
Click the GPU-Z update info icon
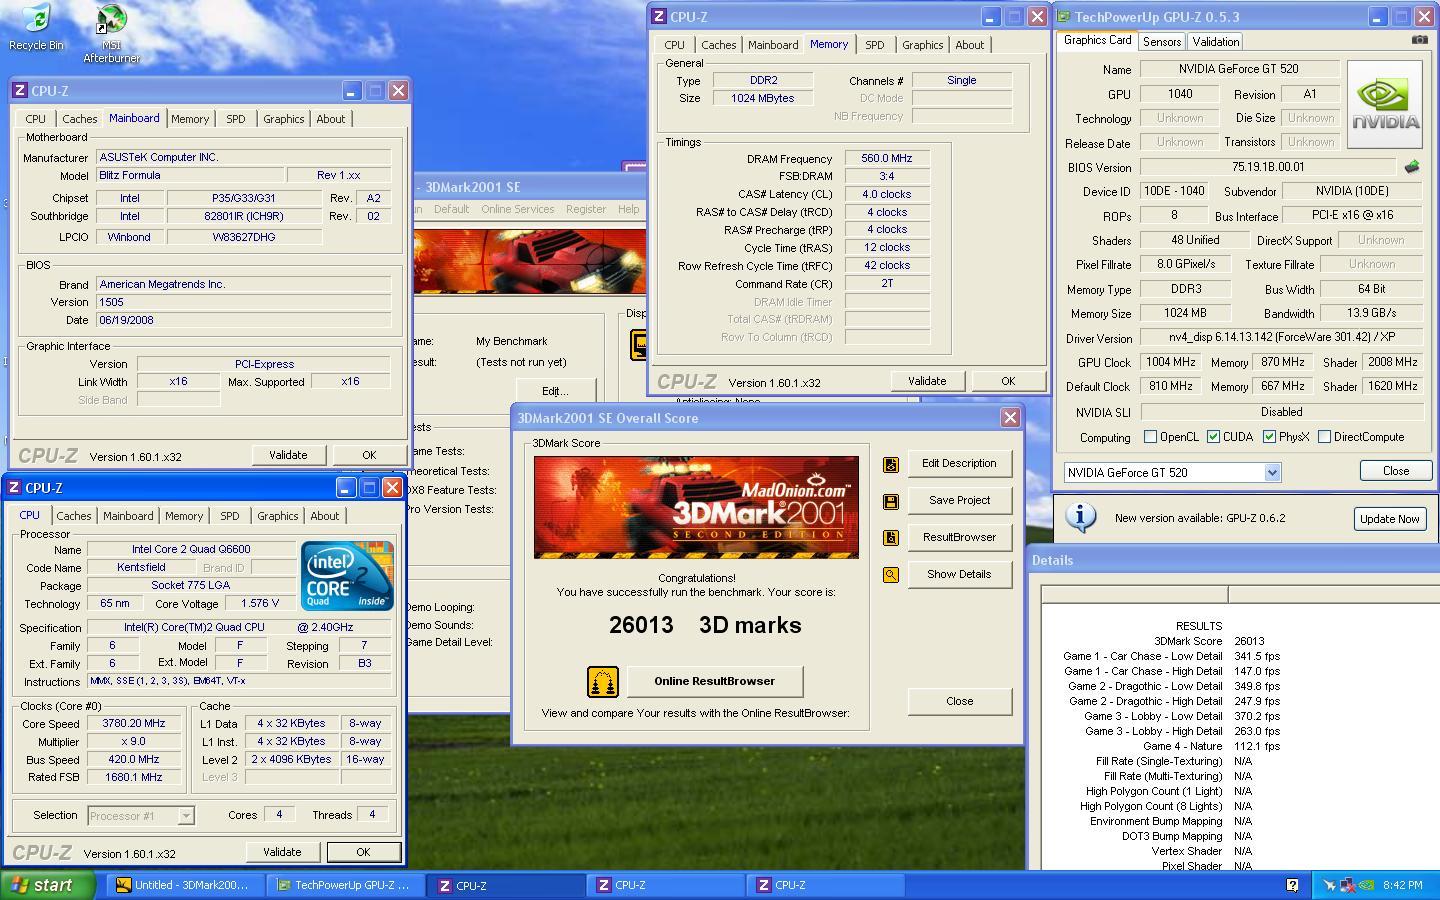[1080, 517]
